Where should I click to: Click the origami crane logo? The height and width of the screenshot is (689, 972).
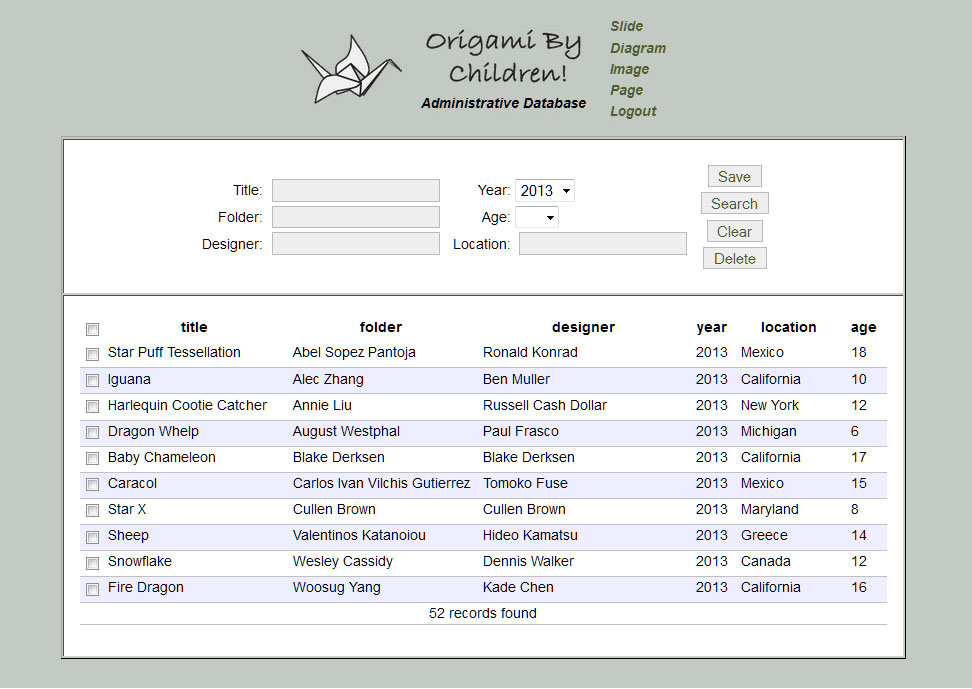350,69
